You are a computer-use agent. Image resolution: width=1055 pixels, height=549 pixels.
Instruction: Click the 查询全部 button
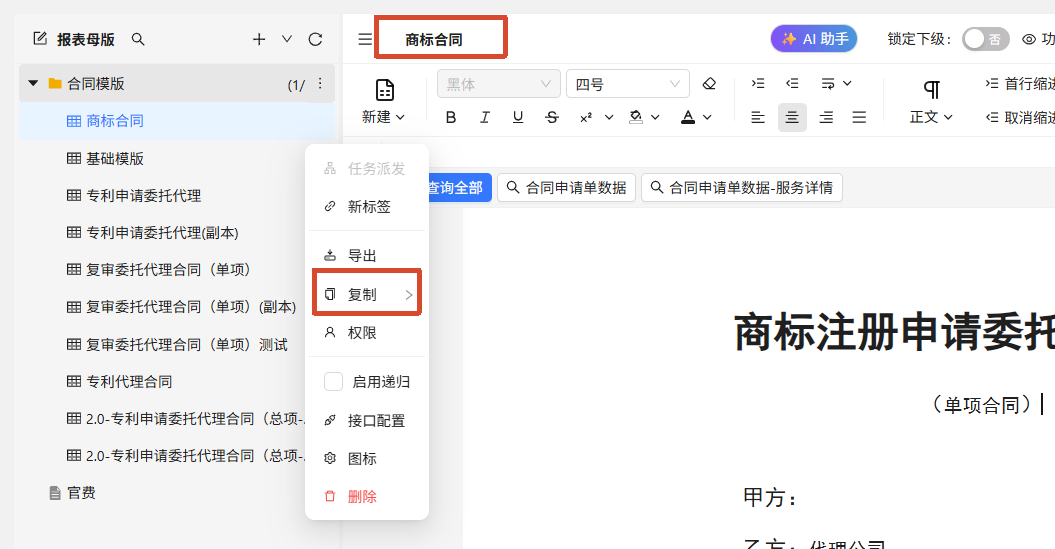tap(459, 187)
